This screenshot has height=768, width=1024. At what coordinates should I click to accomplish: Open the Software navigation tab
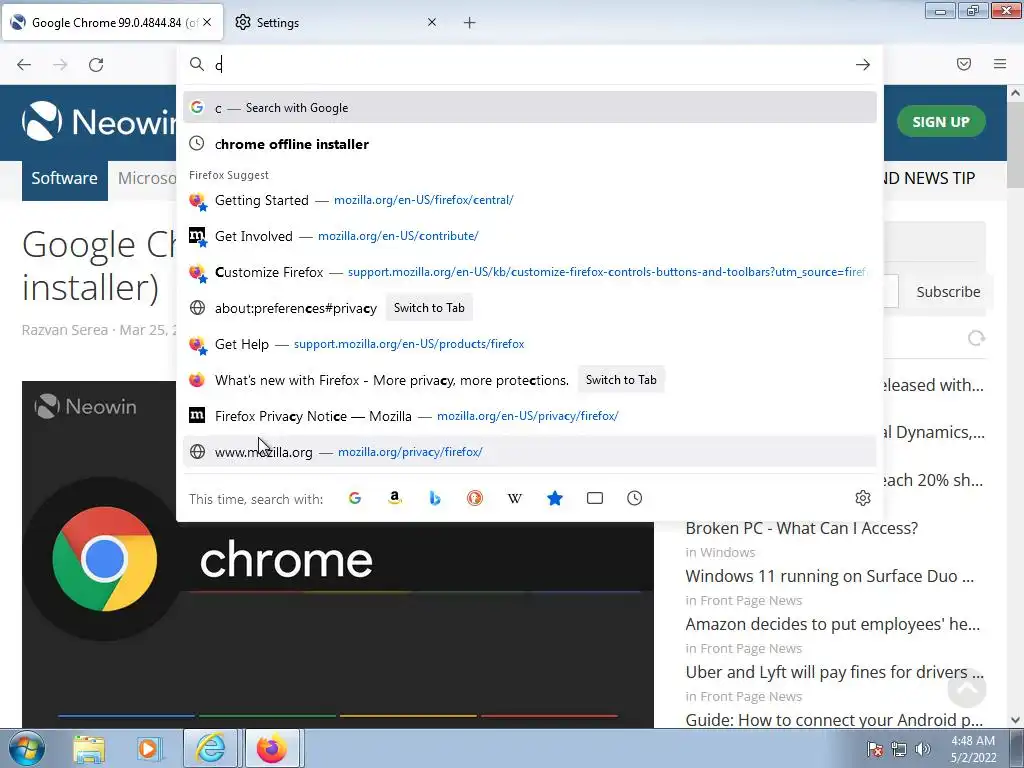[x=65, y=178]
